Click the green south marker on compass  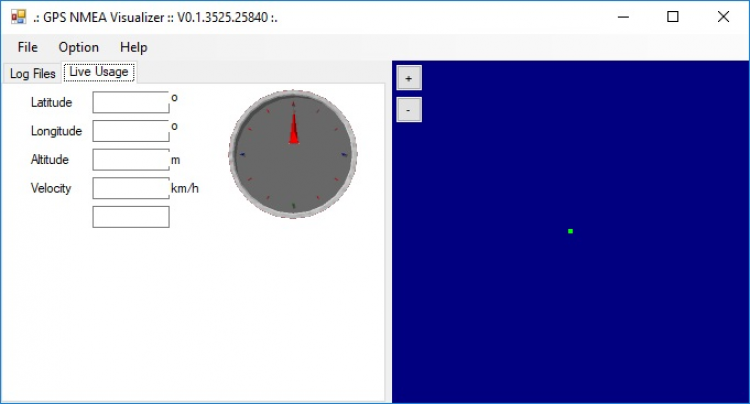[293, 206]
